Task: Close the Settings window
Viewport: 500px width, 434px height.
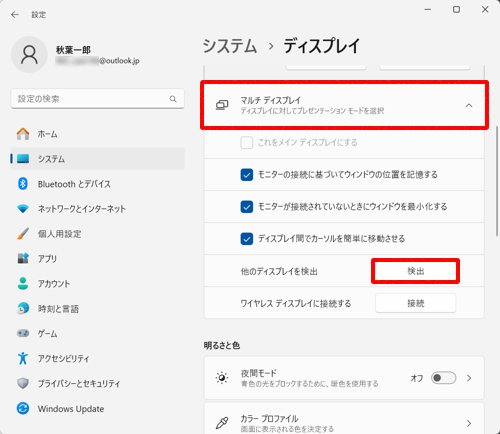Action: 485,10
